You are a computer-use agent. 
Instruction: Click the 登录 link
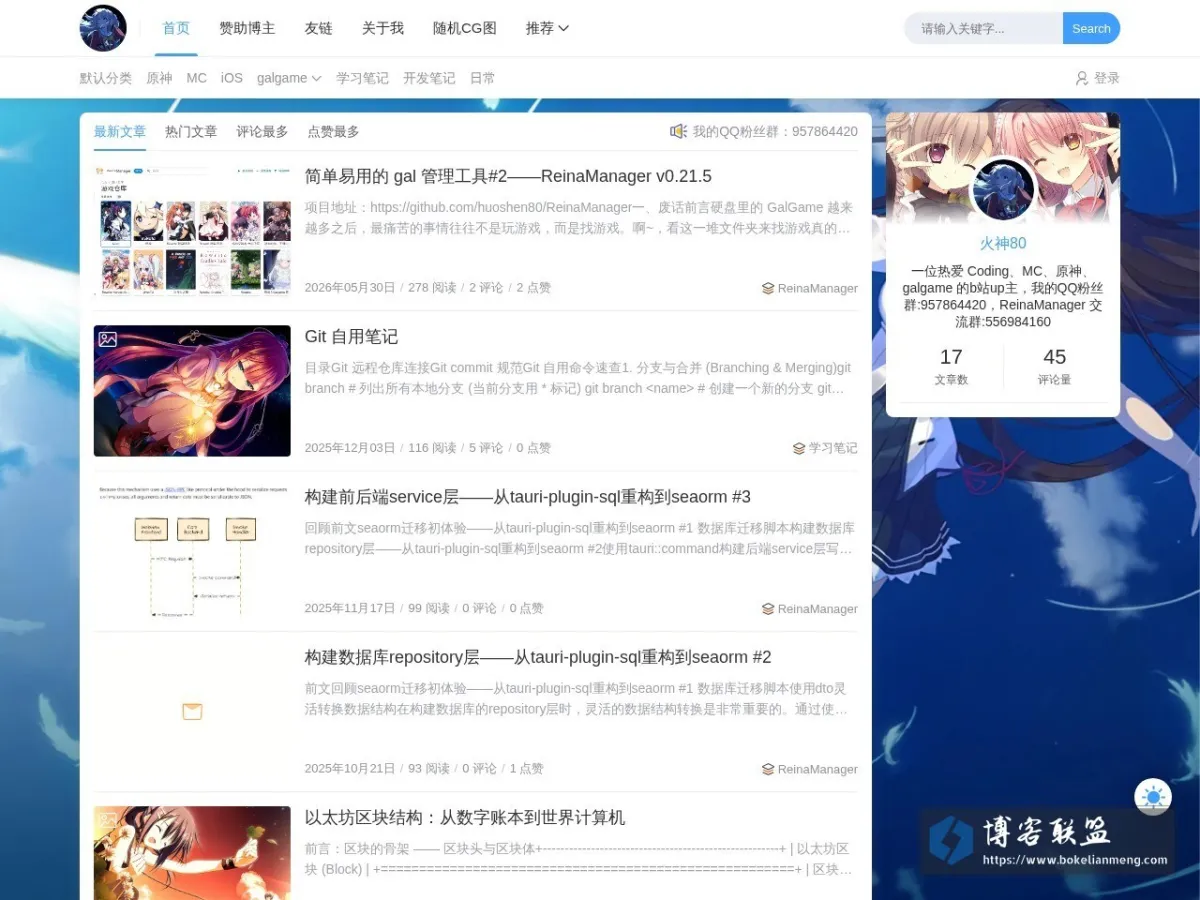pyautogui.click(x=1107, y=78)
